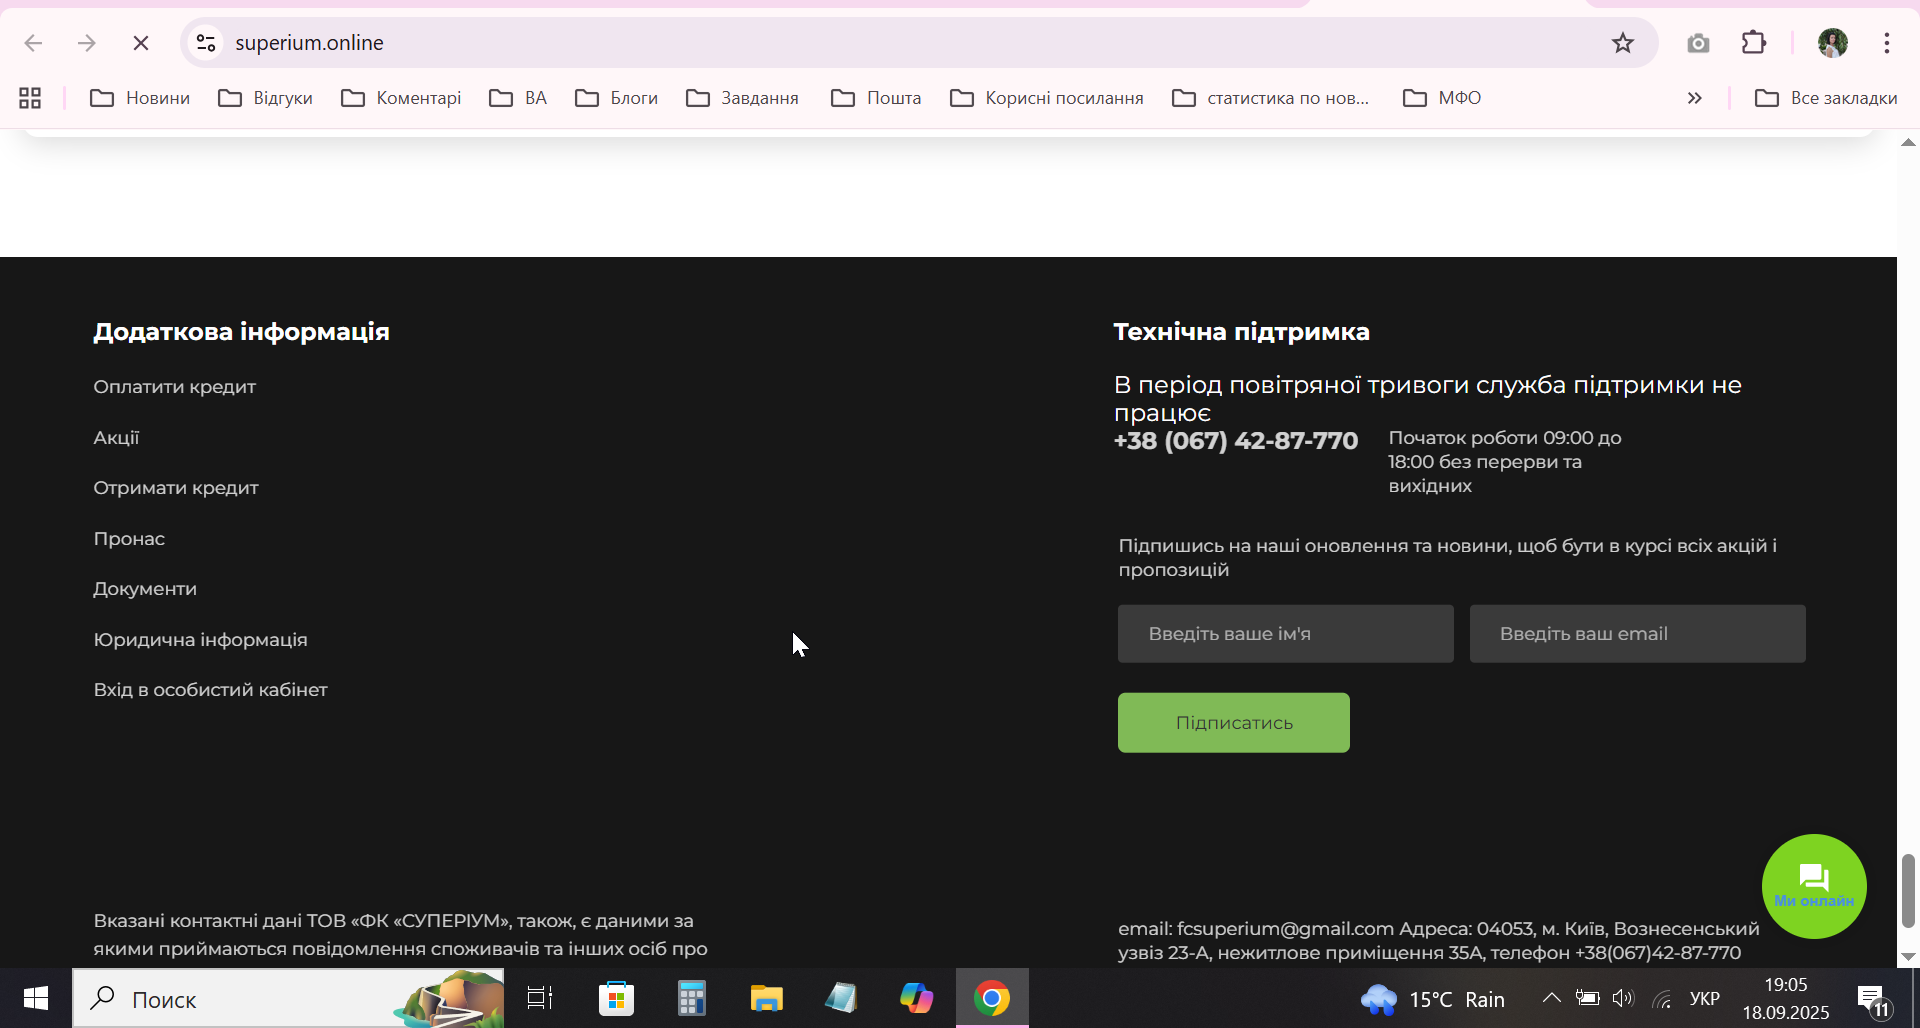Open the volume speaker tray icon
1920x1028 pixels.
(x=1623, y=998)
